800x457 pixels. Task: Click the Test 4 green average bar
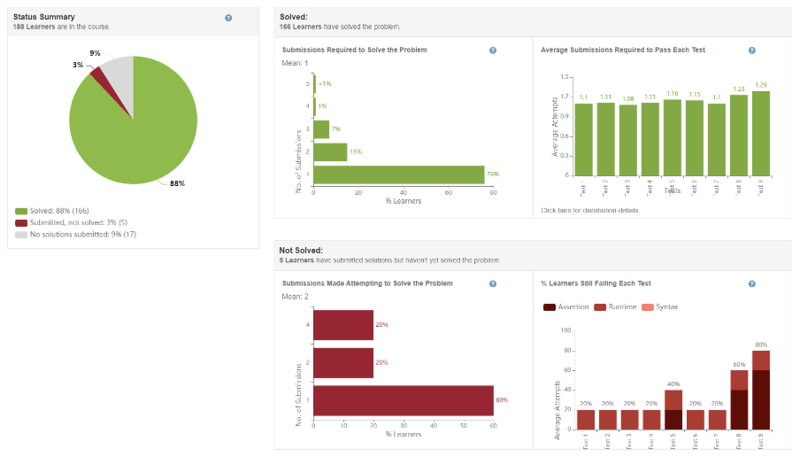(650, 139)
